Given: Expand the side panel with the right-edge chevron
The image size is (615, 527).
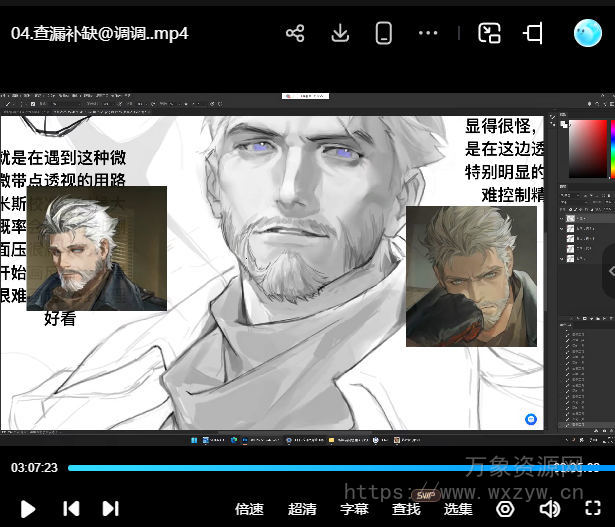Looking at the screenshot, I should click(609, 270).
